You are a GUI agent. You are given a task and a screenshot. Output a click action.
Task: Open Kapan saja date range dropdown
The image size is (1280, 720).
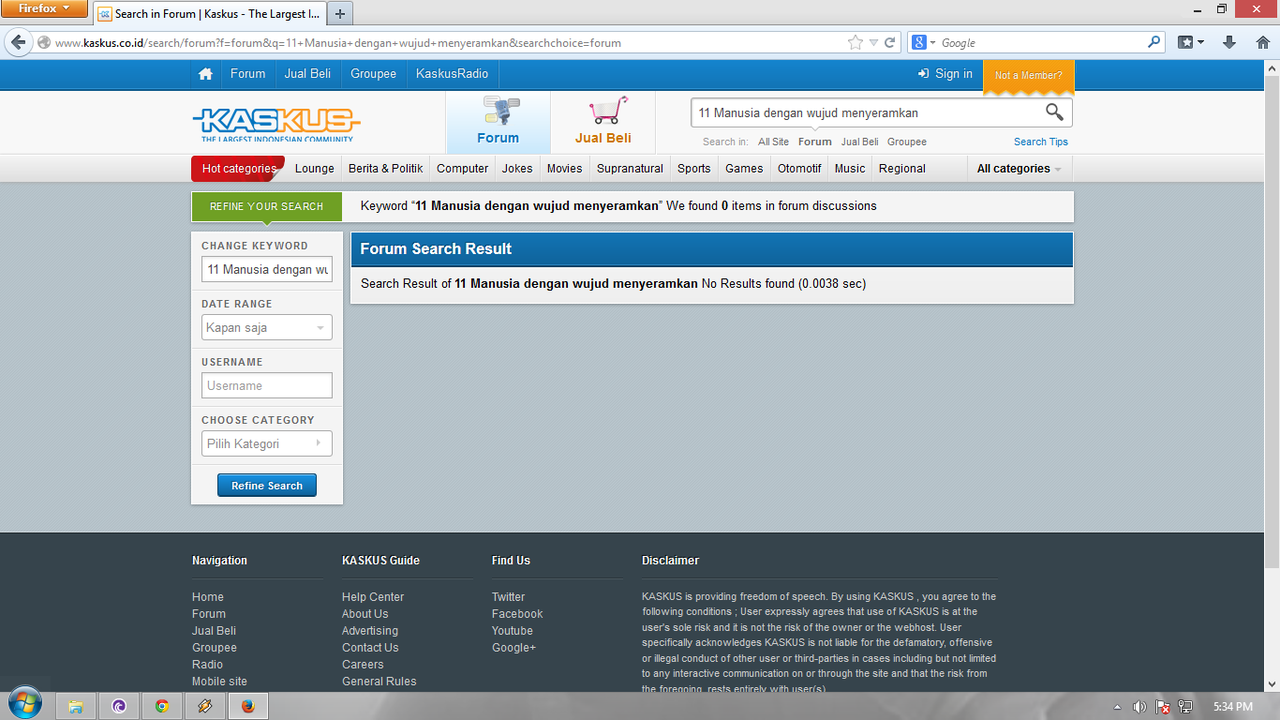pyautogui.click(x=267, y=328)
